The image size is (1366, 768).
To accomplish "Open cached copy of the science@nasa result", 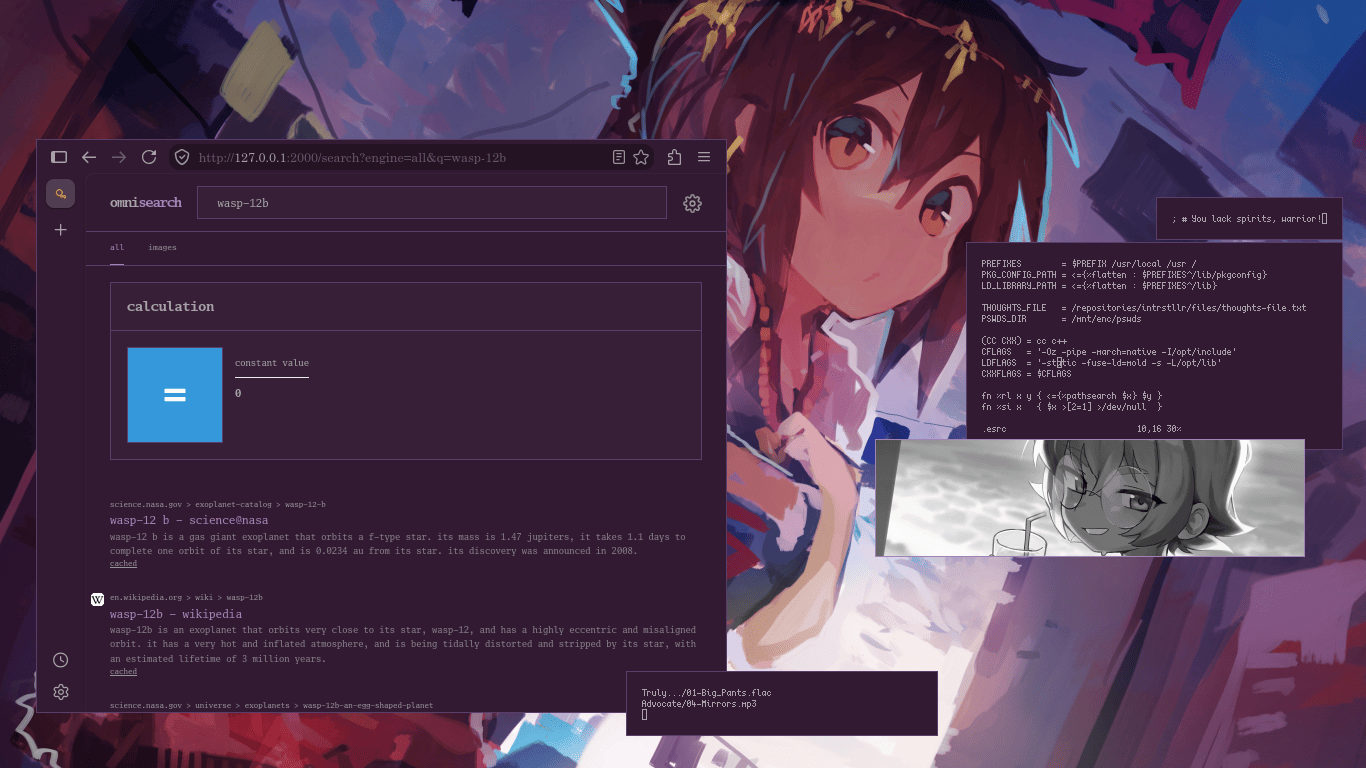I will pos(123,564).
